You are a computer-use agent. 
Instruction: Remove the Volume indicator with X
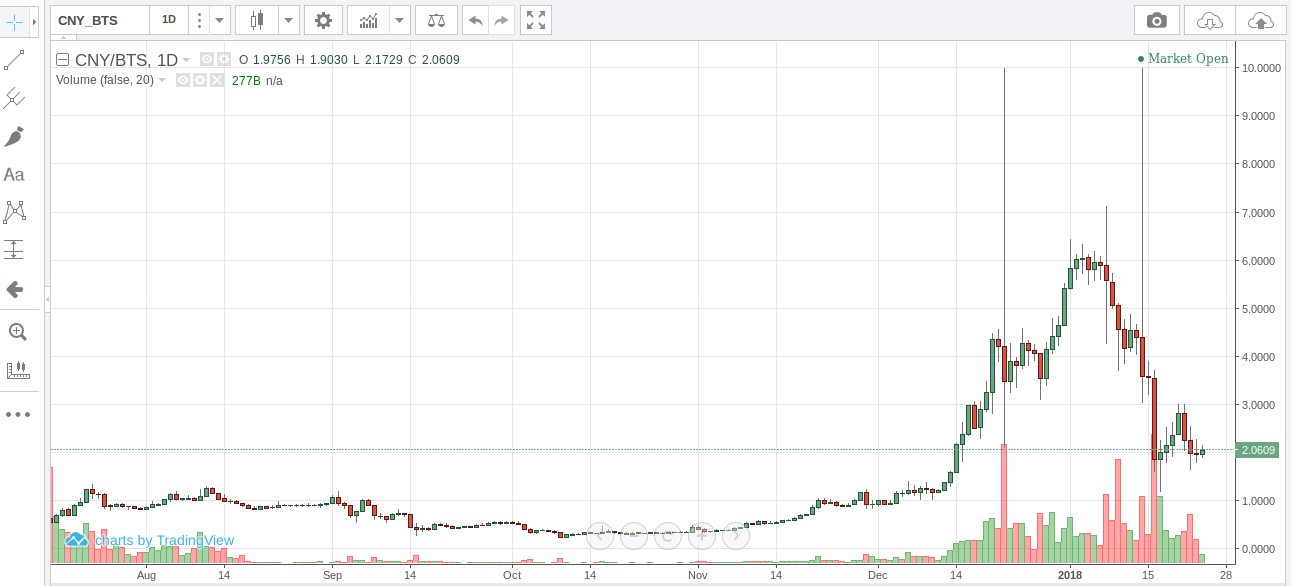[215, 80]
